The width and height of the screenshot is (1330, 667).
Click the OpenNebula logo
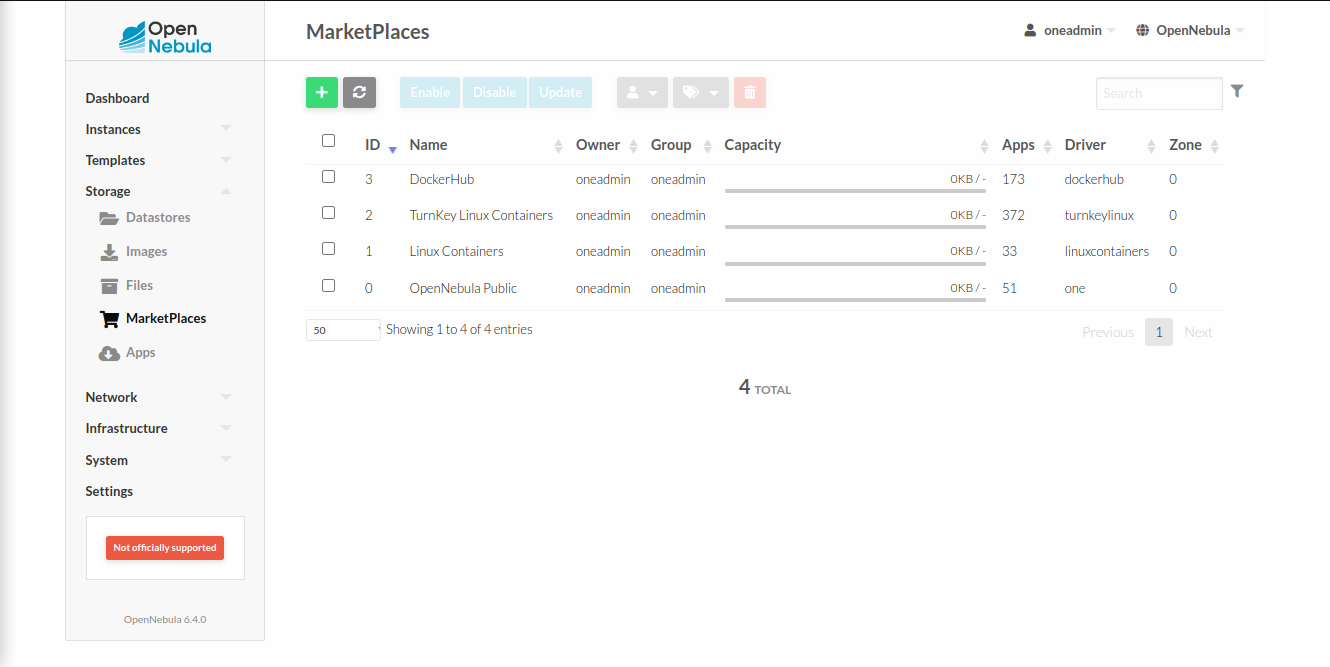click(165, 36)
